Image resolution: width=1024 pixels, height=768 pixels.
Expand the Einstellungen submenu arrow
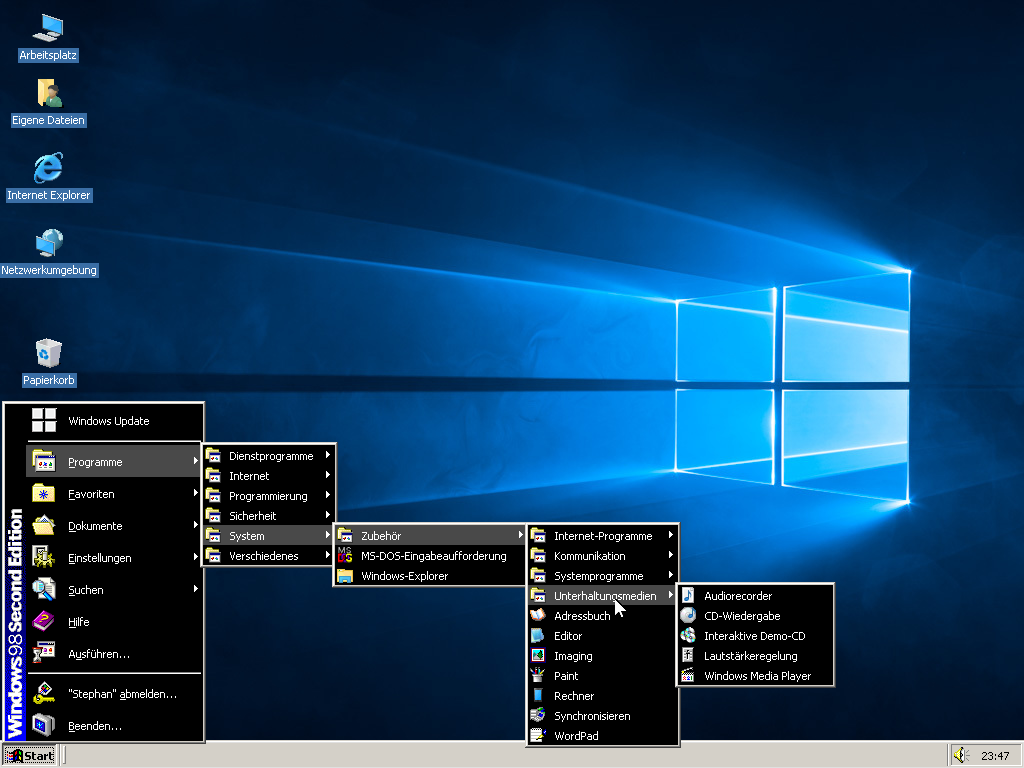[x=195, y=556]
